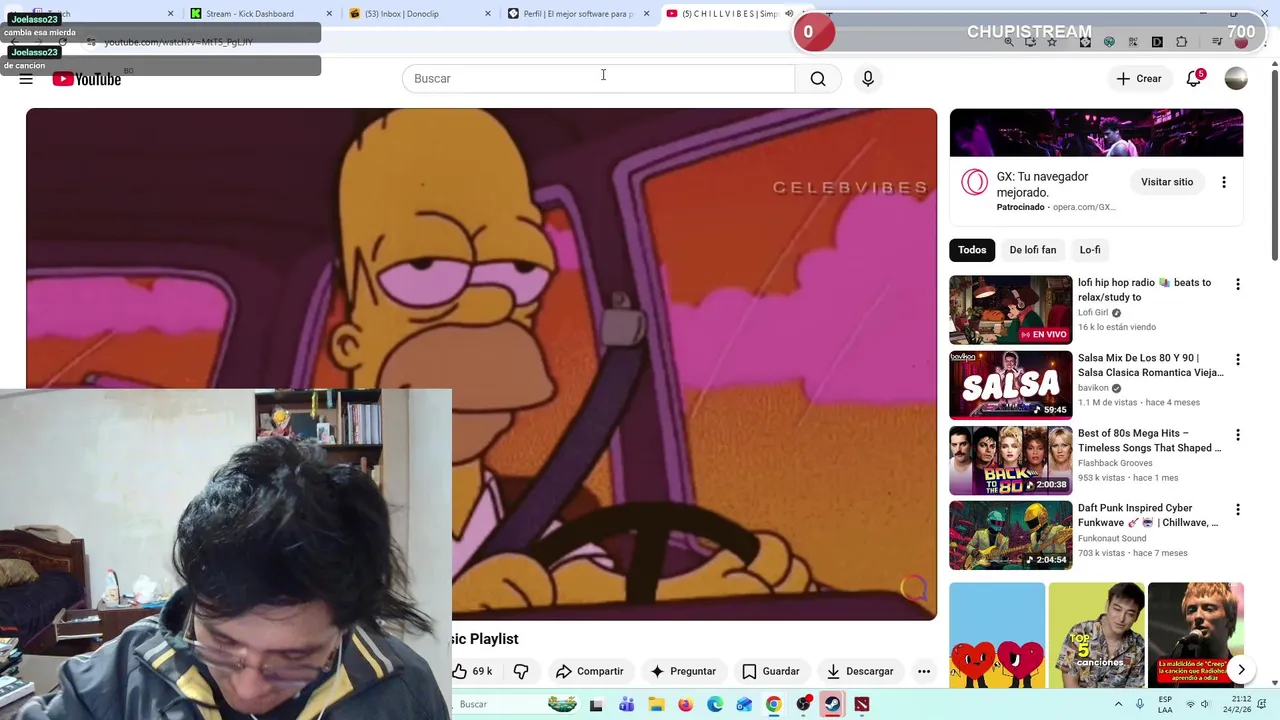
Task: Select the Lo-fi filter chip
Action: pos(1090,250)
